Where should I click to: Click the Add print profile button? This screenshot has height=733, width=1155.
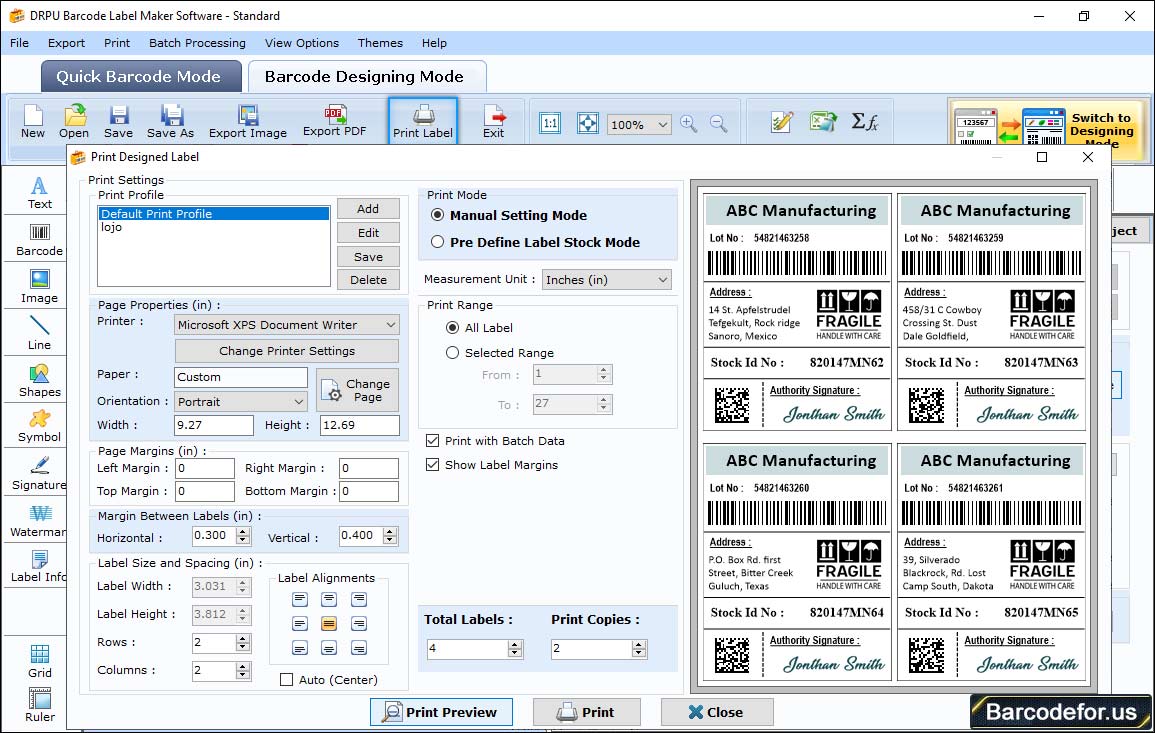coord(368,209)
